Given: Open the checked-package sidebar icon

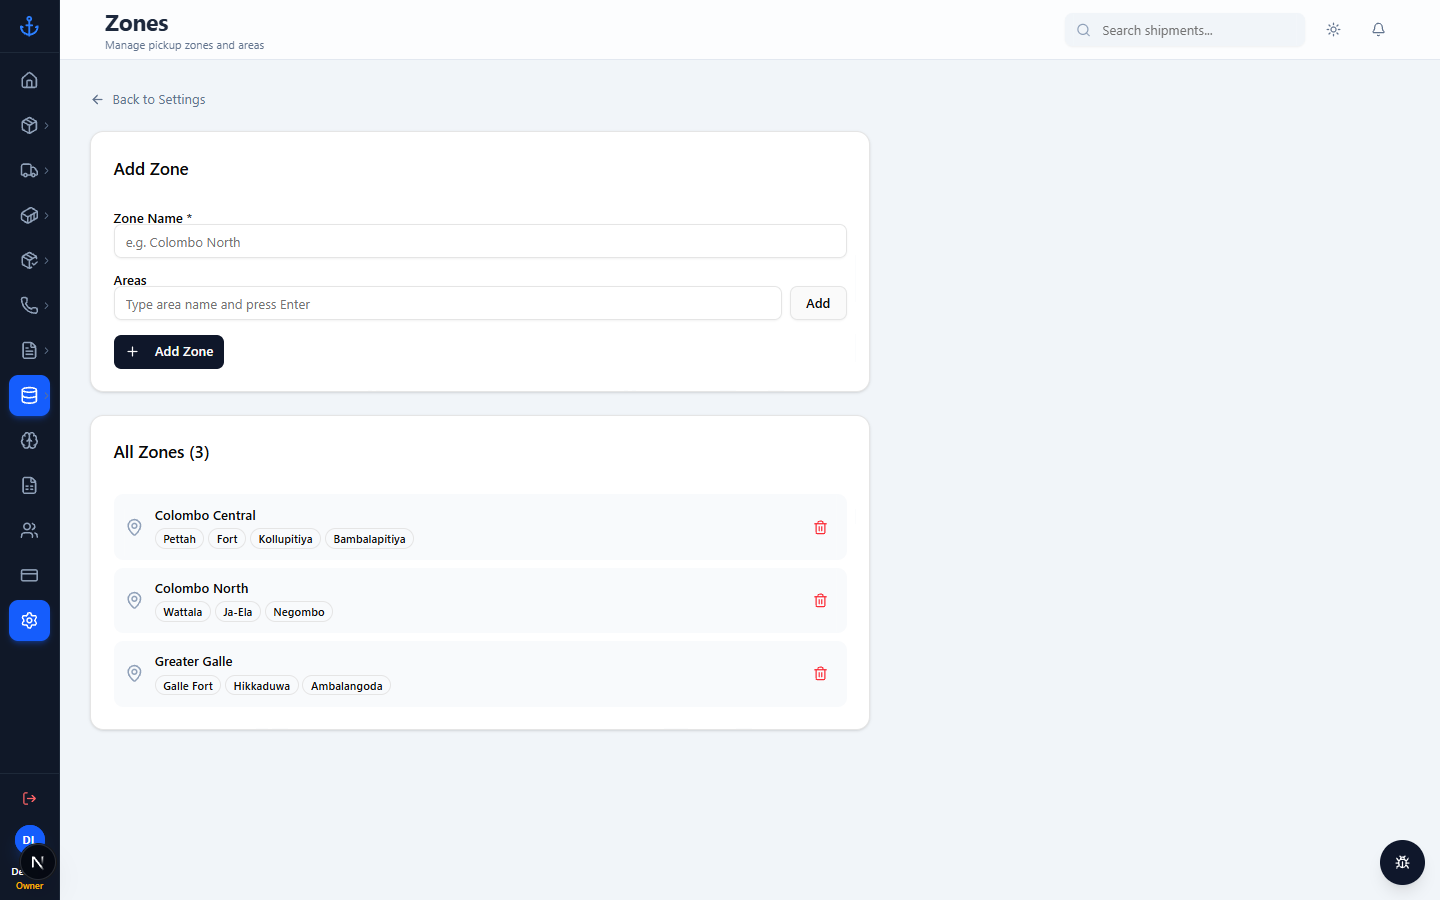Looking at the screenshot, I should click(x=29, y=260).
